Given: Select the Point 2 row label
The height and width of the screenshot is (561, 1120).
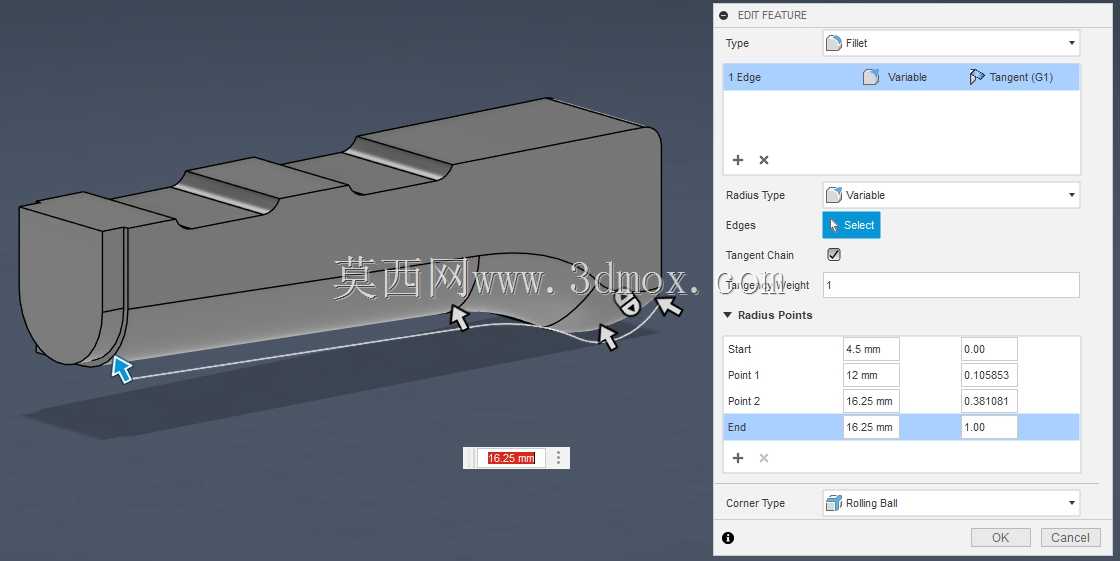Looking at the screenshot, I should [x=744, y=401].
